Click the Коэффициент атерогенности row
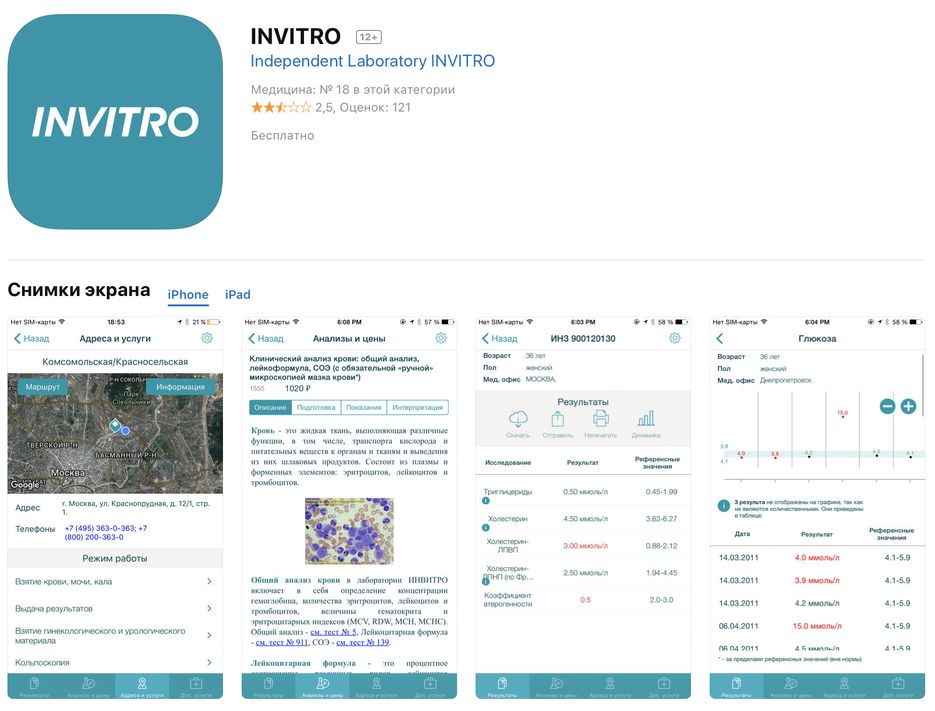Image resolution: width=935 pixels, height=711 pixels. [583, 600]
